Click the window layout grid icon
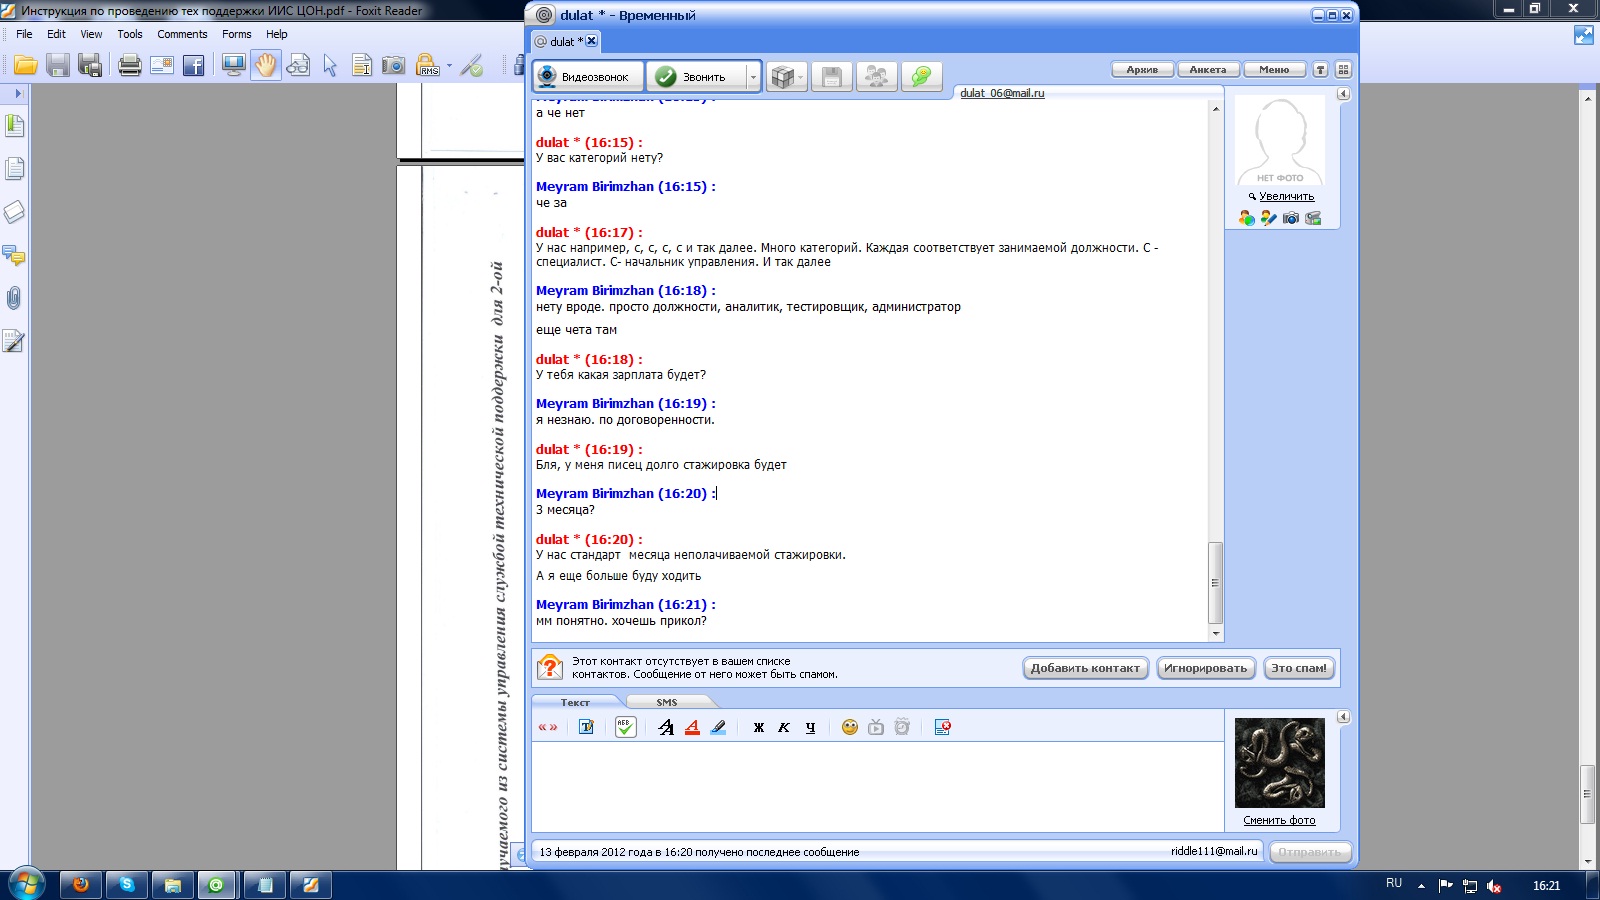Image resolution: width=1600 pixels, height=900 pixels. (x=1343, y=70)
